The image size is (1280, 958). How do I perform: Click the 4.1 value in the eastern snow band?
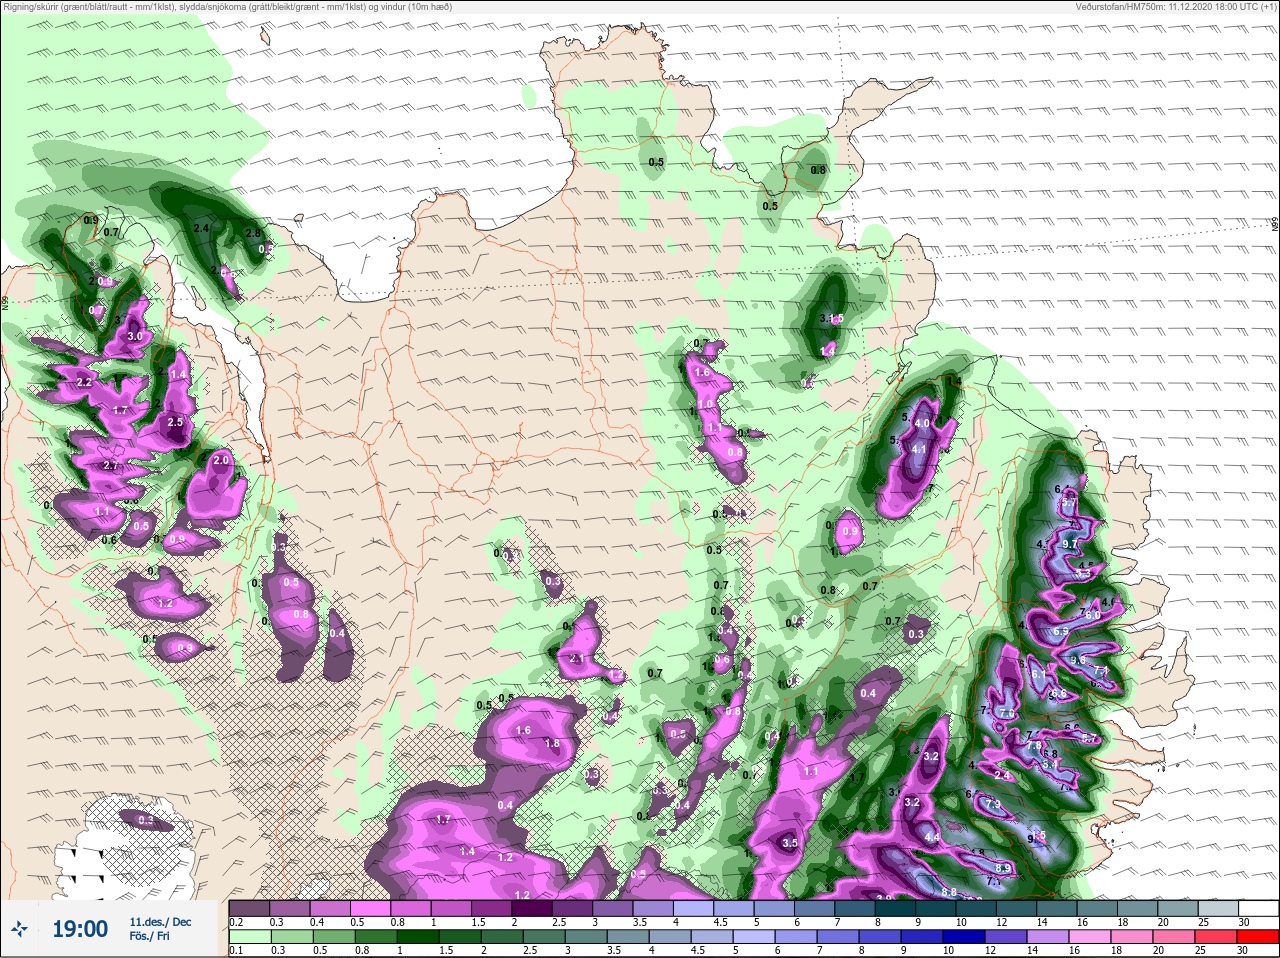pyautogui.click(x=920, y=449)
